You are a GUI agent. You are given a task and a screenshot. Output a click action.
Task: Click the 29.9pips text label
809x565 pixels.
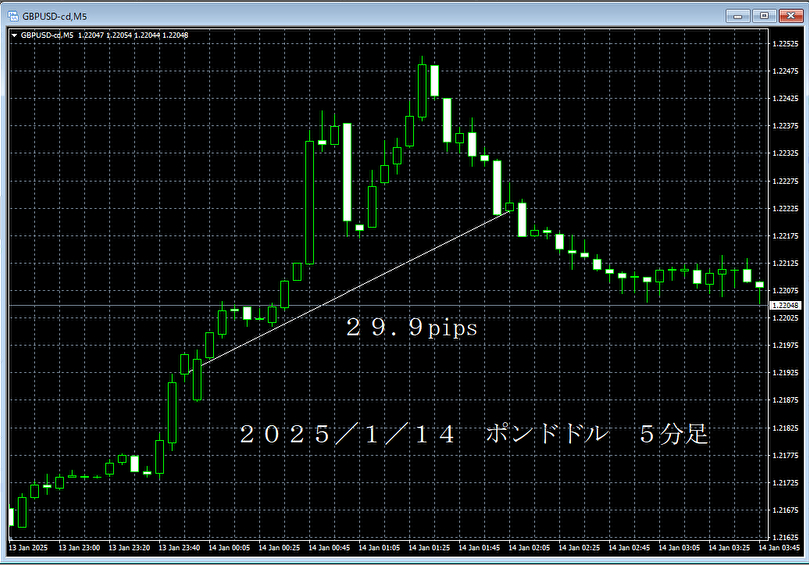pos(411,328)
